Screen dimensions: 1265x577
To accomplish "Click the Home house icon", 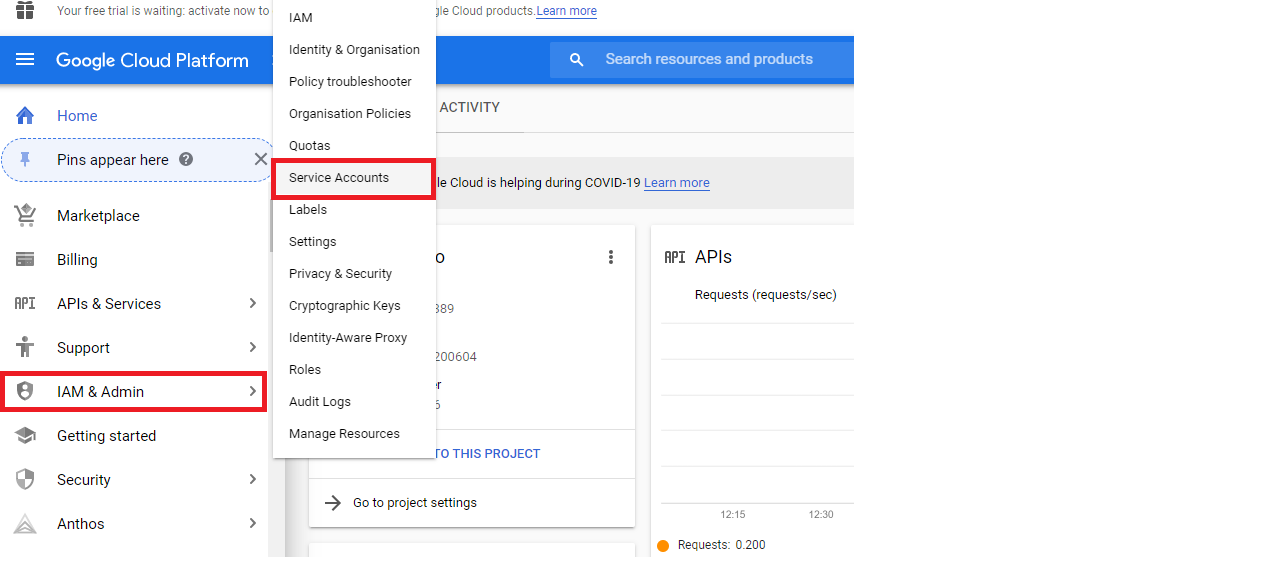I will pos(25,115).
